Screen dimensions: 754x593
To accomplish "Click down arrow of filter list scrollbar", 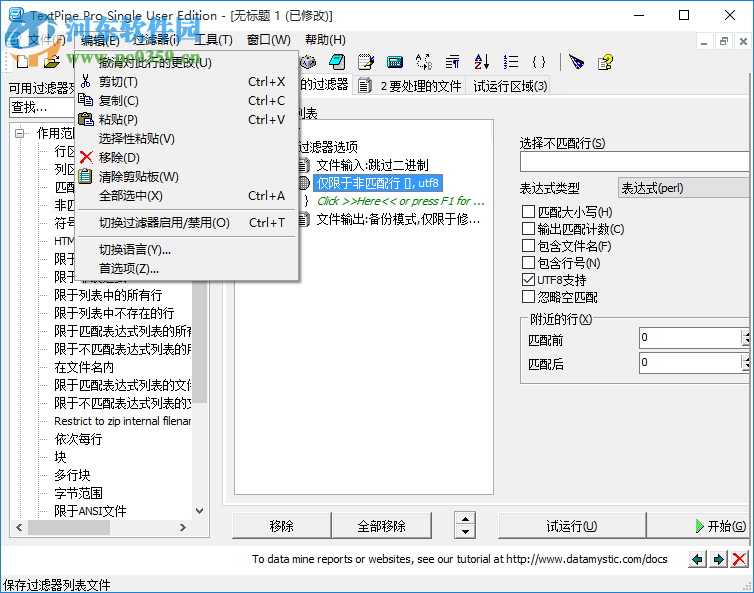I will [x=200, y=511].
